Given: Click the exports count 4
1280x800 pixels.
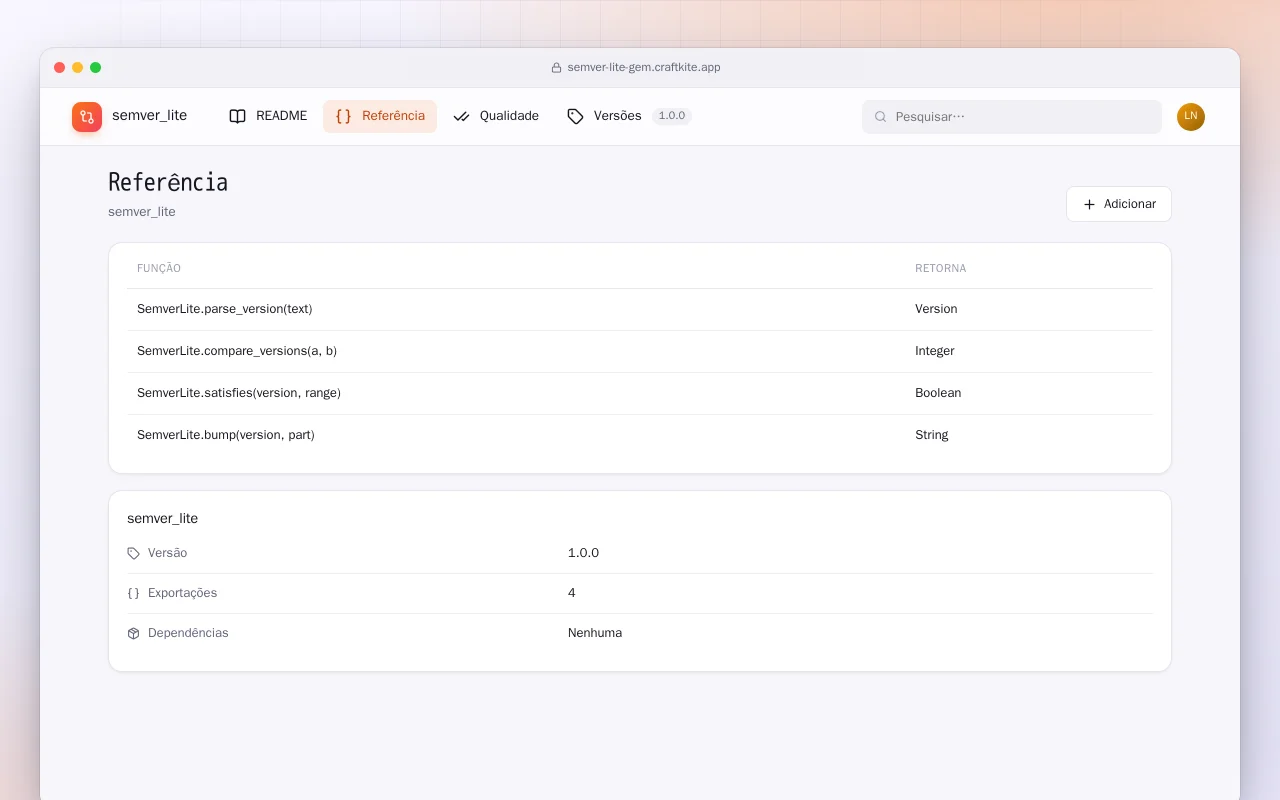Looking at the screenshot, I should point(572,593).
